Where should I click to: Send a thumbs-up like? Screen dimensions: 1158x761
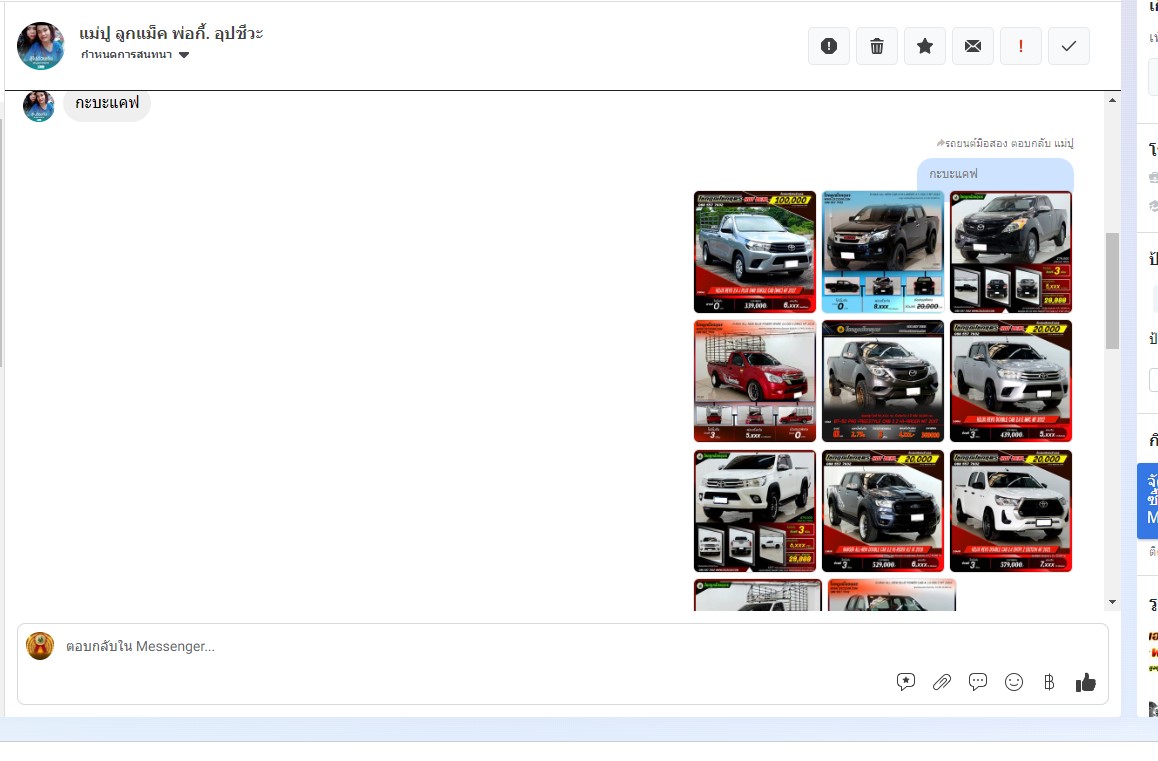[x=1086, y=683]
